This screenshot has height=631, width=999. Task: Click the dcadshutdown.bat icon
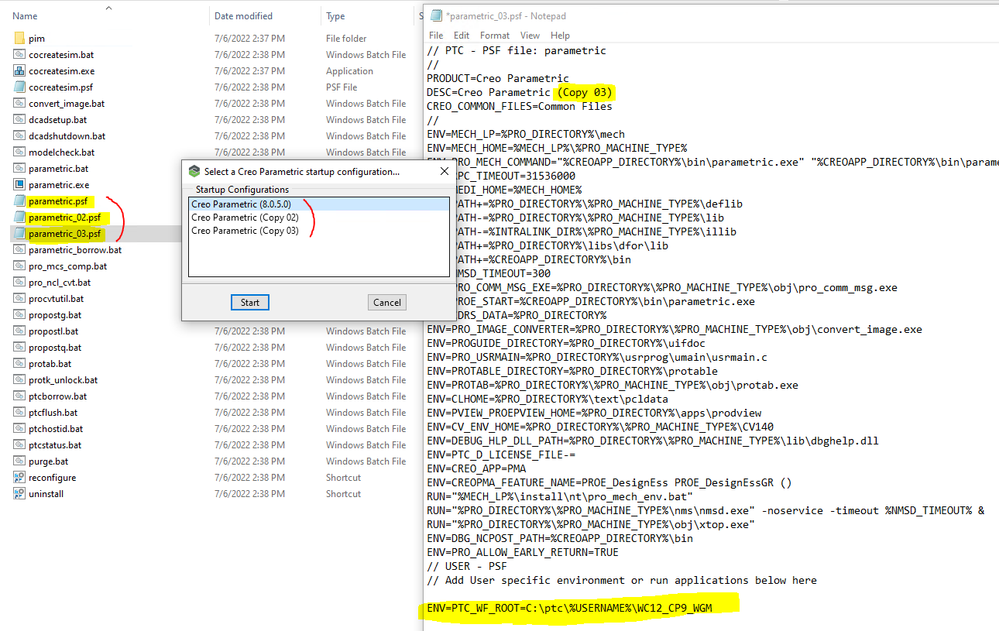(19, 136)
